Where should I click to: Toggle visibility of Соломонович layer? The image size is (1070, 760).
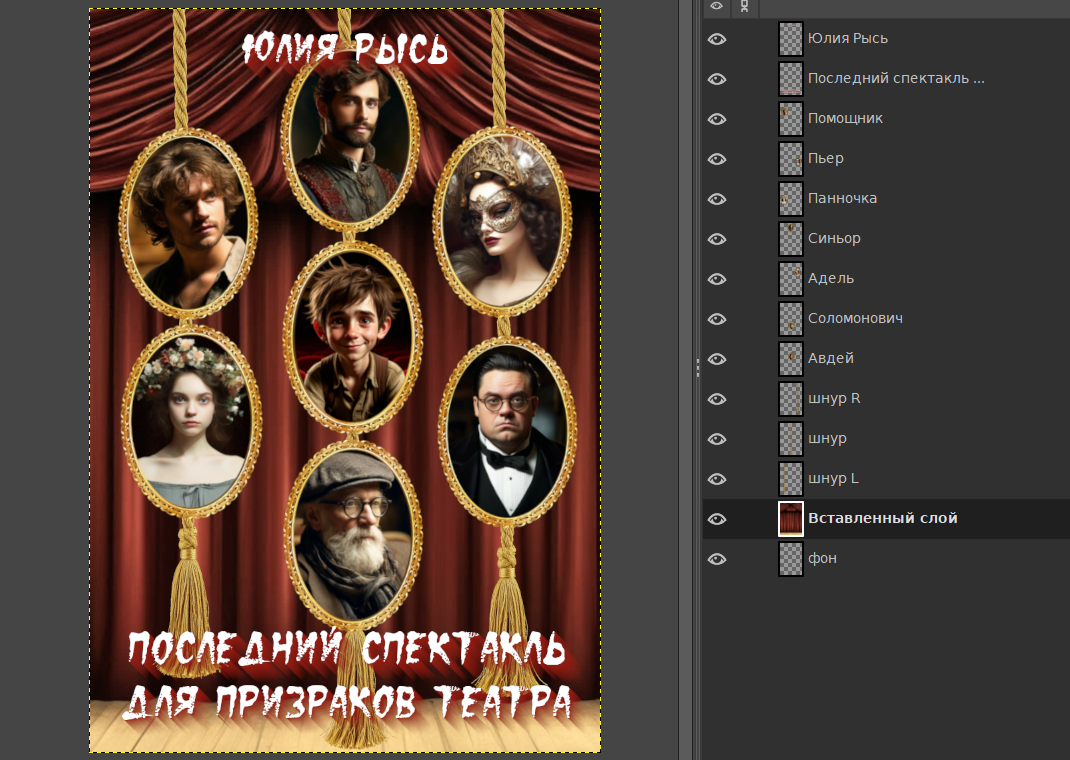(x=717, y=319)
